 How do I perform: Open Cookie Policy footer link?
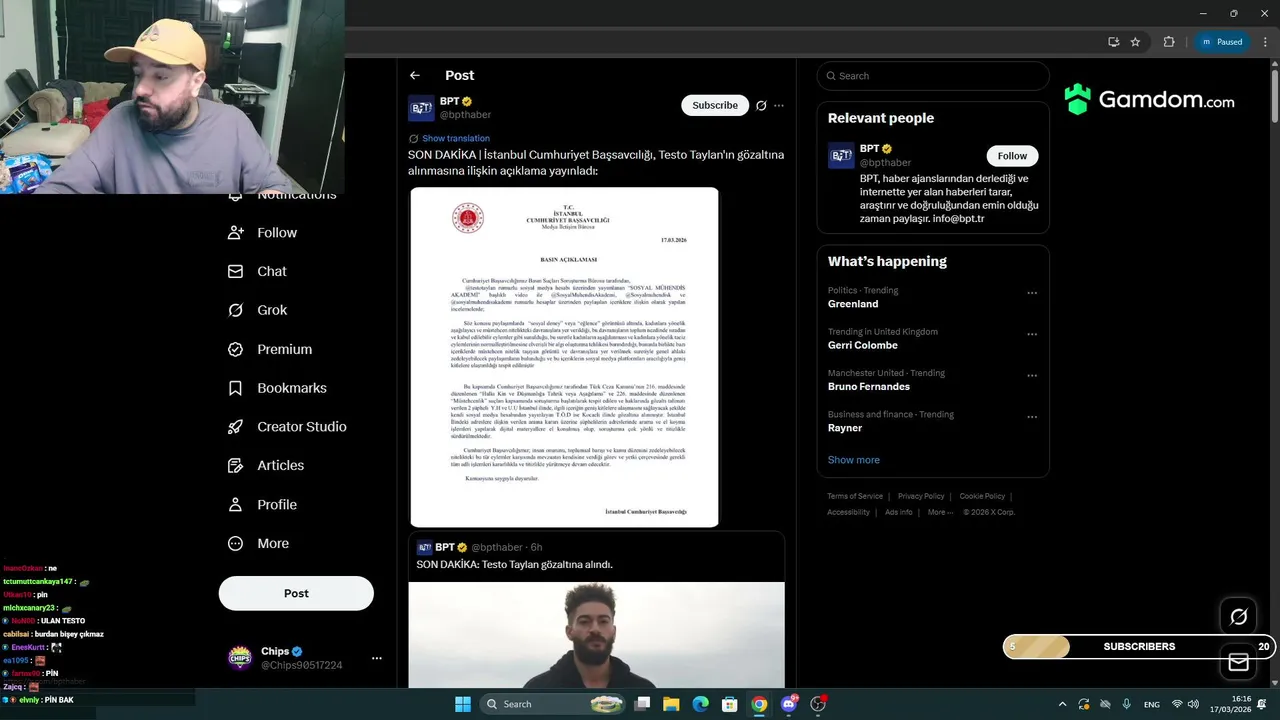coord(982,496)
